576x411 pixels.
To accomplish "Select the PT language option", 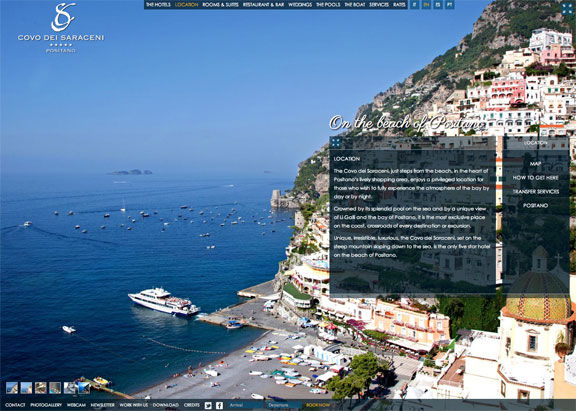I will [450, 5].
